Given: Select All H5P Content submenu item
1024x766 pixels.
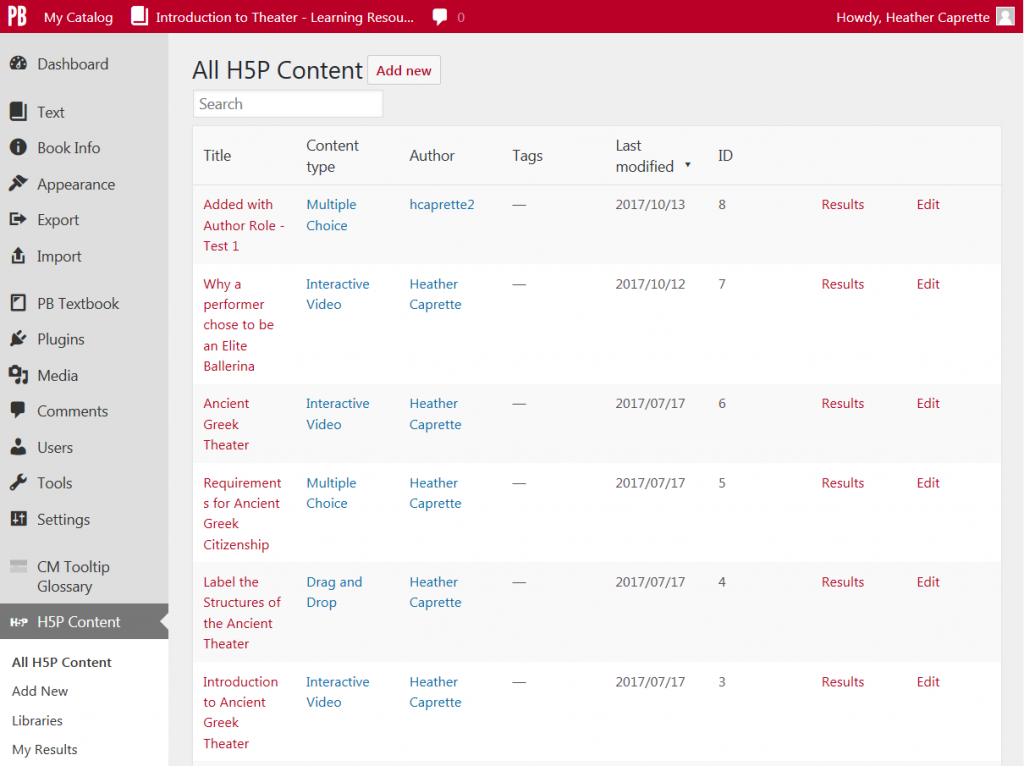Looking at the screenshot, I should (x=61, y=662).
